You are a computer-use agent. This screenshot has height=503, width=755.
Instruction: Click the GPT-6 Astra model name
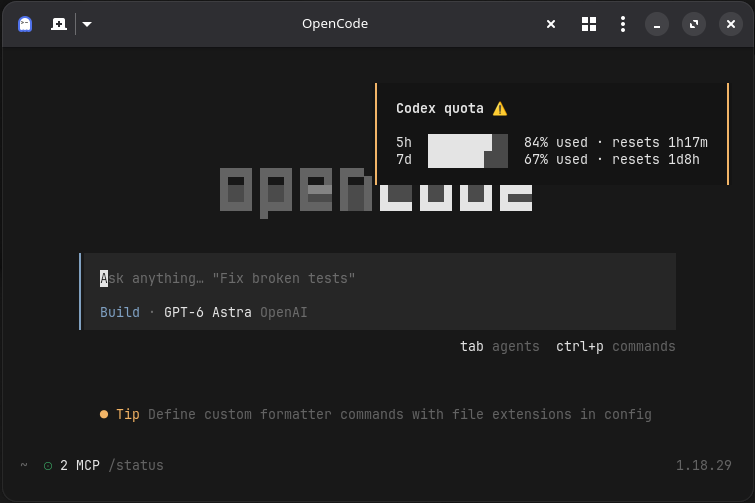[208, 312]
